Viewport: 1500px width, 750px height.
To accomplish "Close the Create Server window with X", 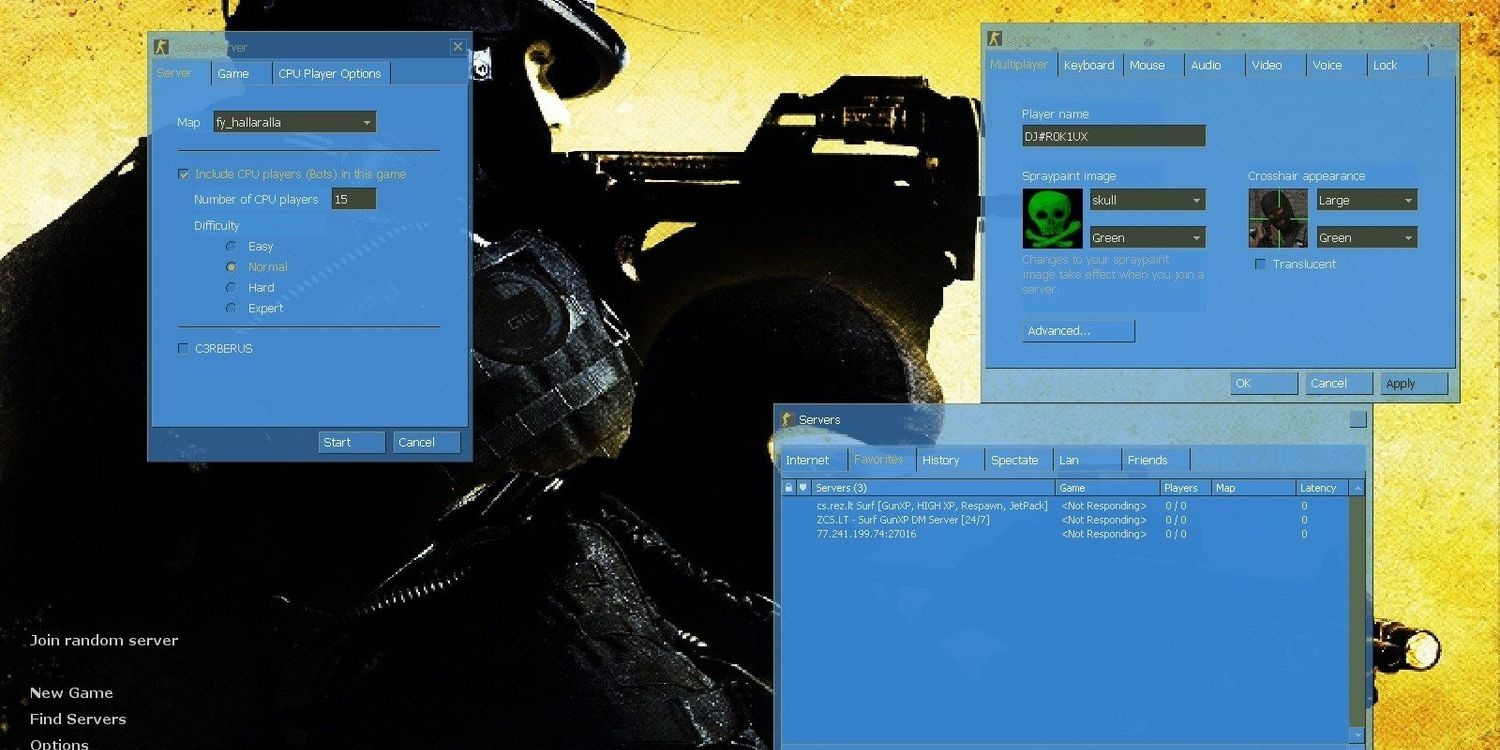I will pyautogui.click(x=457, y=47).
